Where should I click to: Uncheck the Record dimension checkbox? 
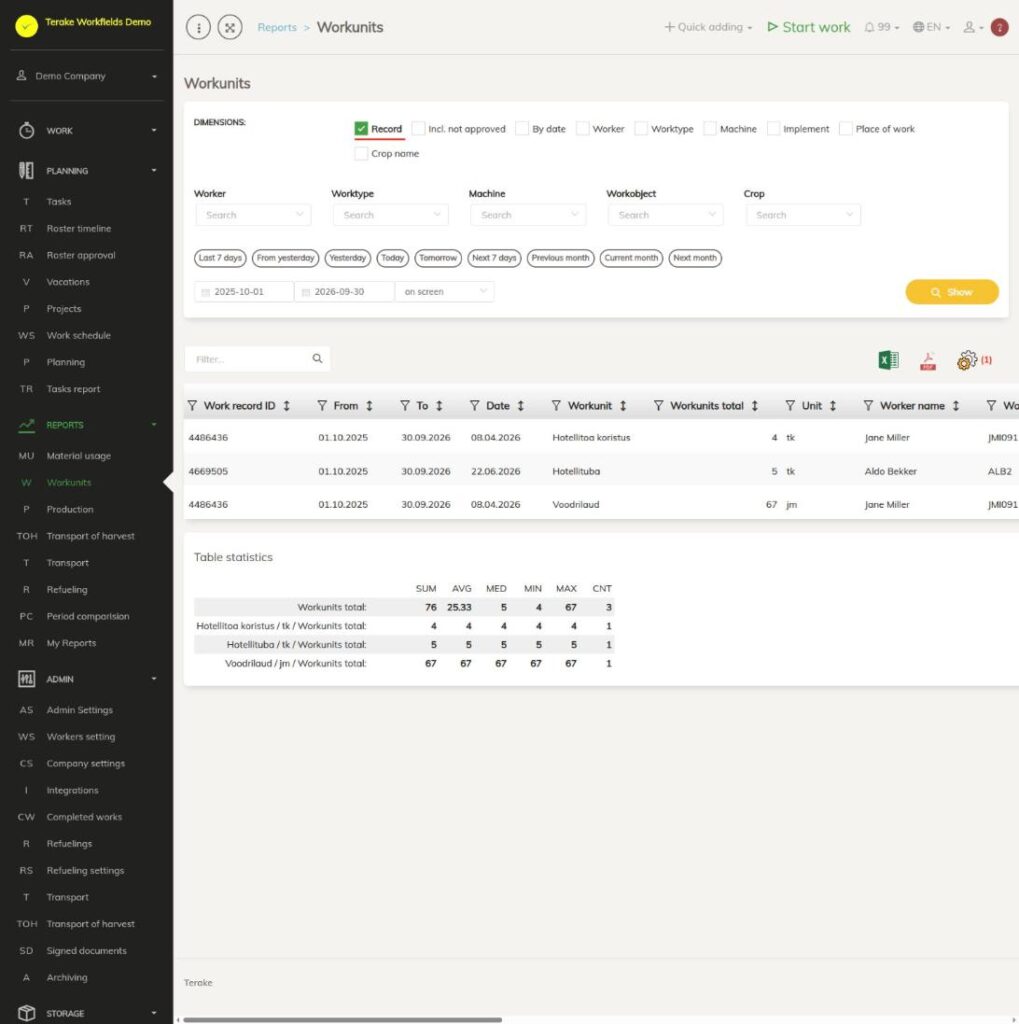click(361, 129)
